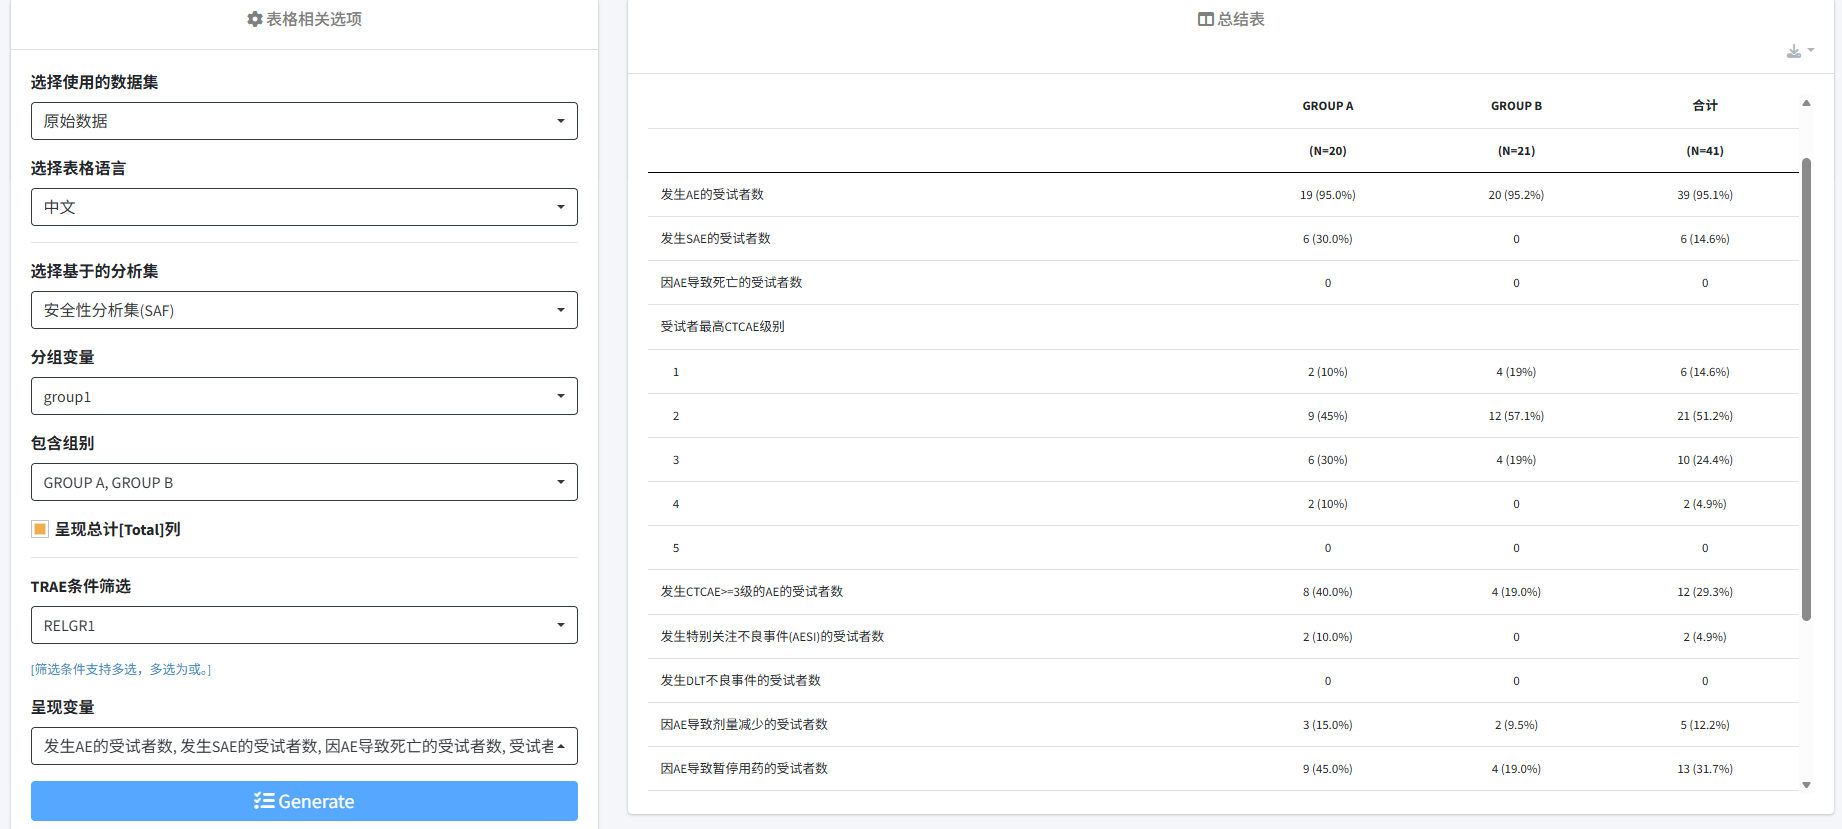The image size is (1842, 829).
Task: Click the list icon on the Generate button
Action: (x=264, y=801)
